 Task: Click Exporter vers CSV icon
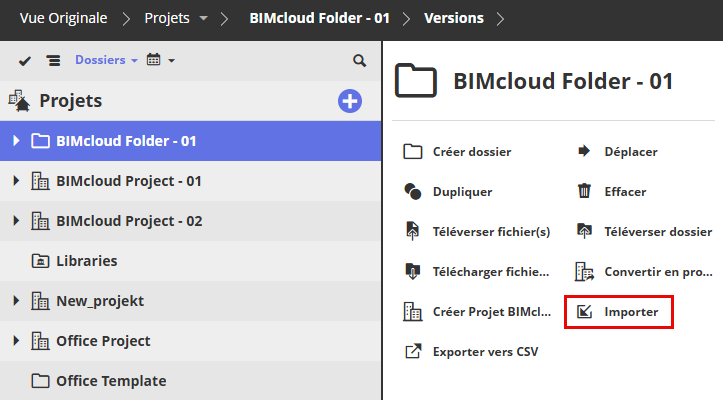pos(413,352)
